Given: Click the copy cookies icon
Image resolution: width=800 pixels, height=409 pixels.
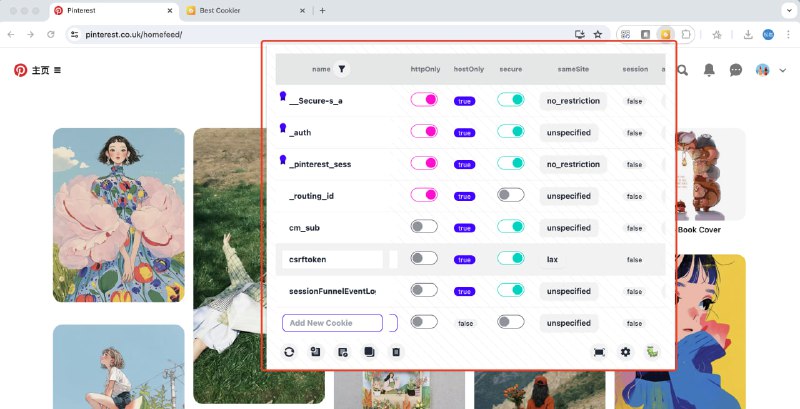Looking at the screenshot, I should pos(369,352).
